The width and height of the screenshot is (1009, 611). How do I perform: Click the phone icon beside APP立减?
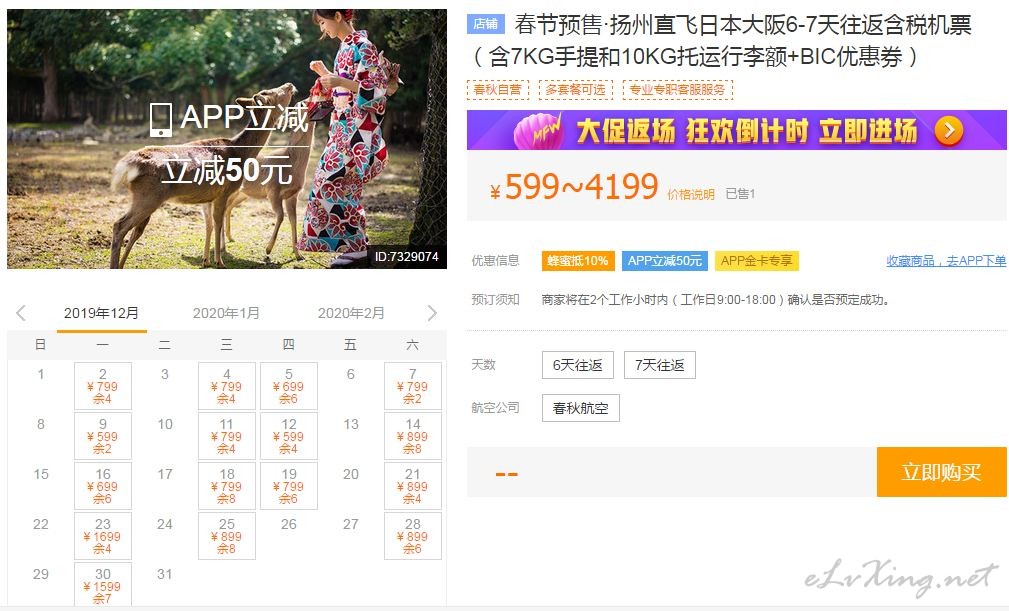tap(160, 120)
